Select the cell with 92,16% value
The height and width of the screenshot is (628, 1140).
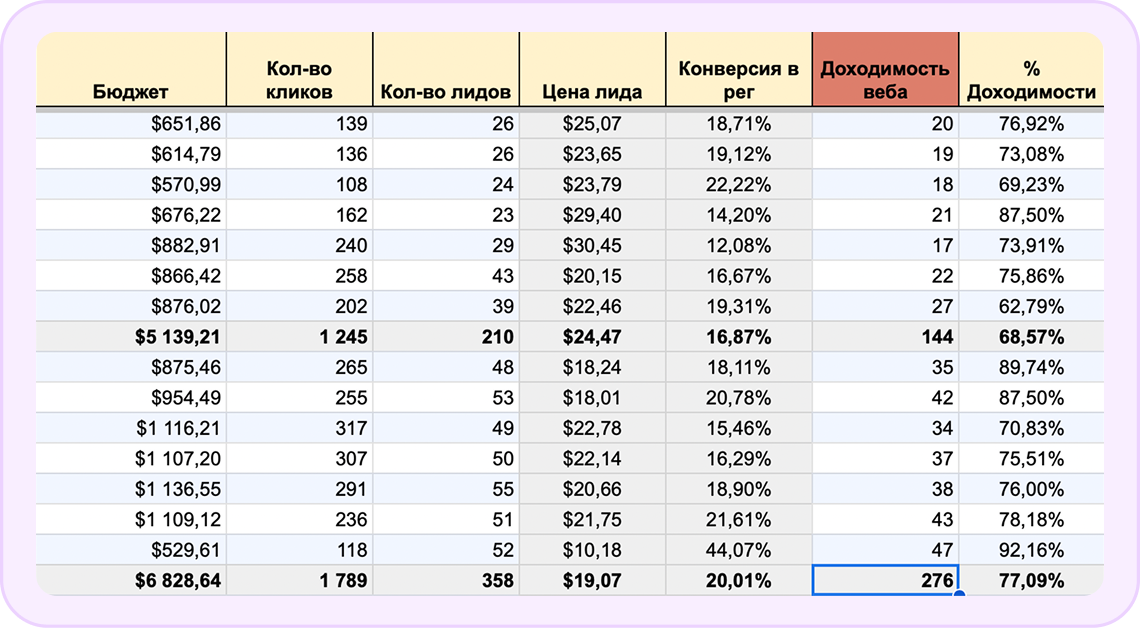[1035, 549]
